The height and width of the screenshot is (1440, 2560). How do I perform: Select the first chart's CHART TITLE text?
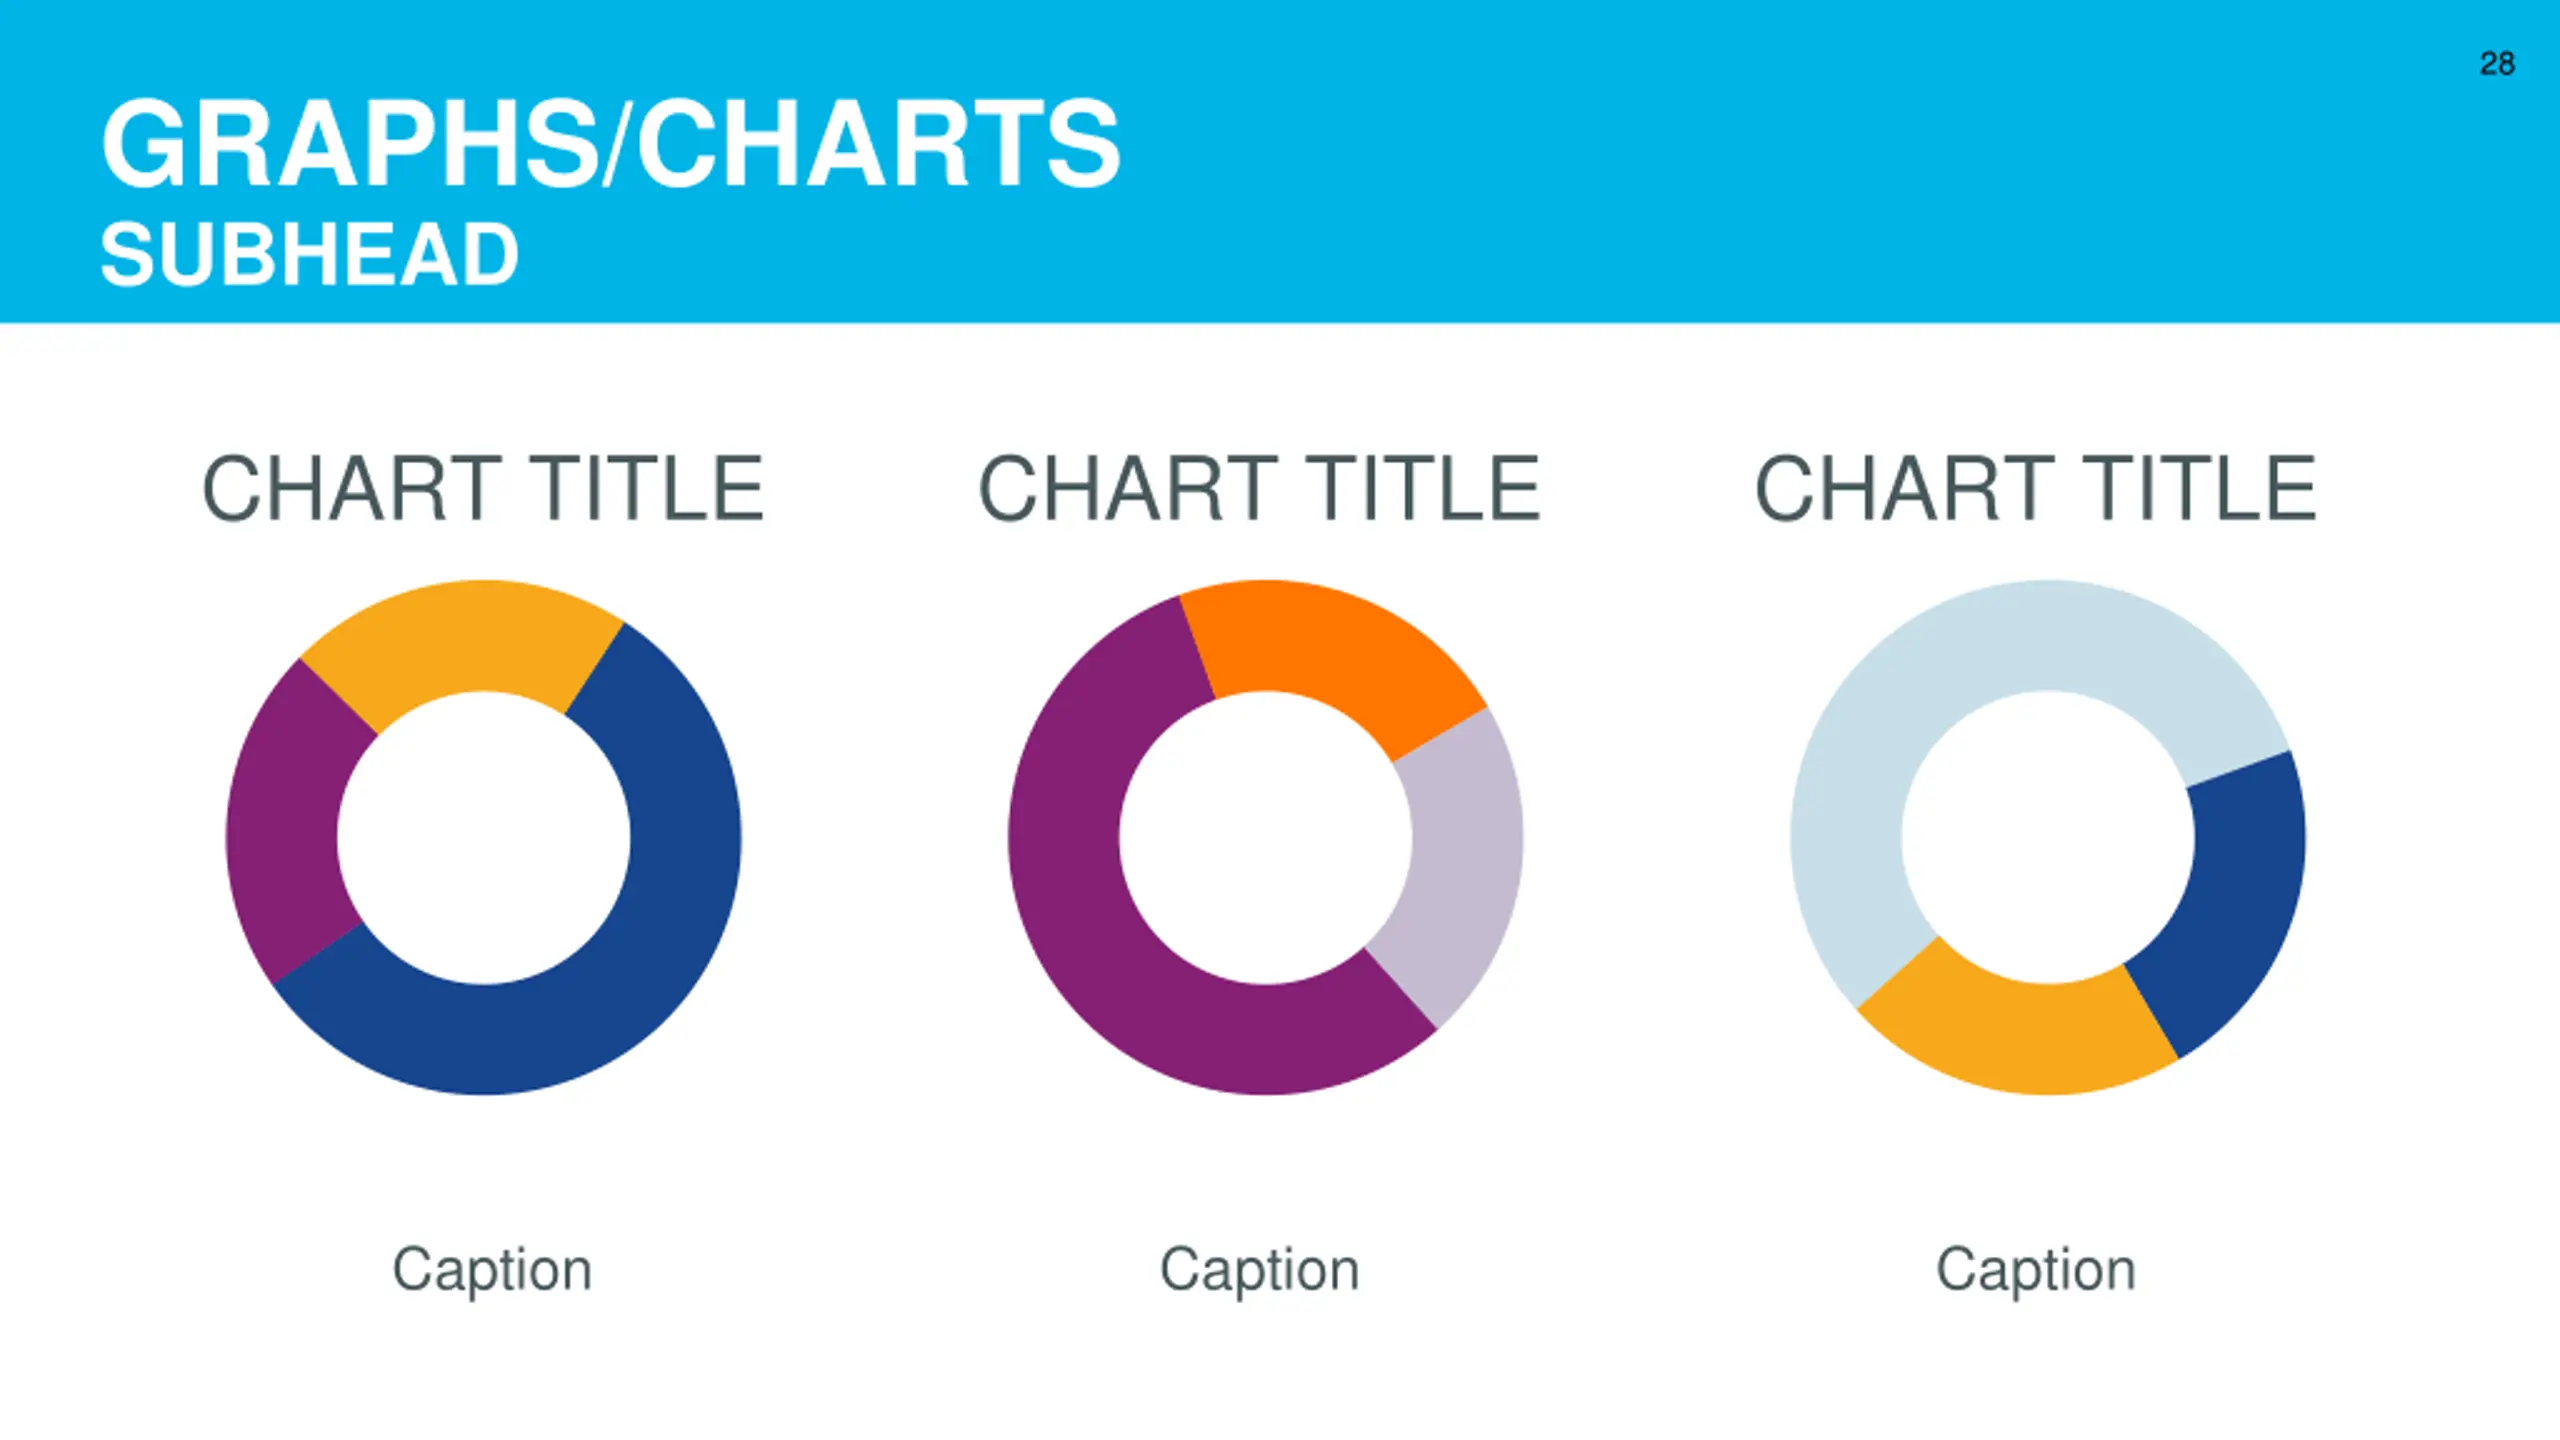[x=483, y=488]
